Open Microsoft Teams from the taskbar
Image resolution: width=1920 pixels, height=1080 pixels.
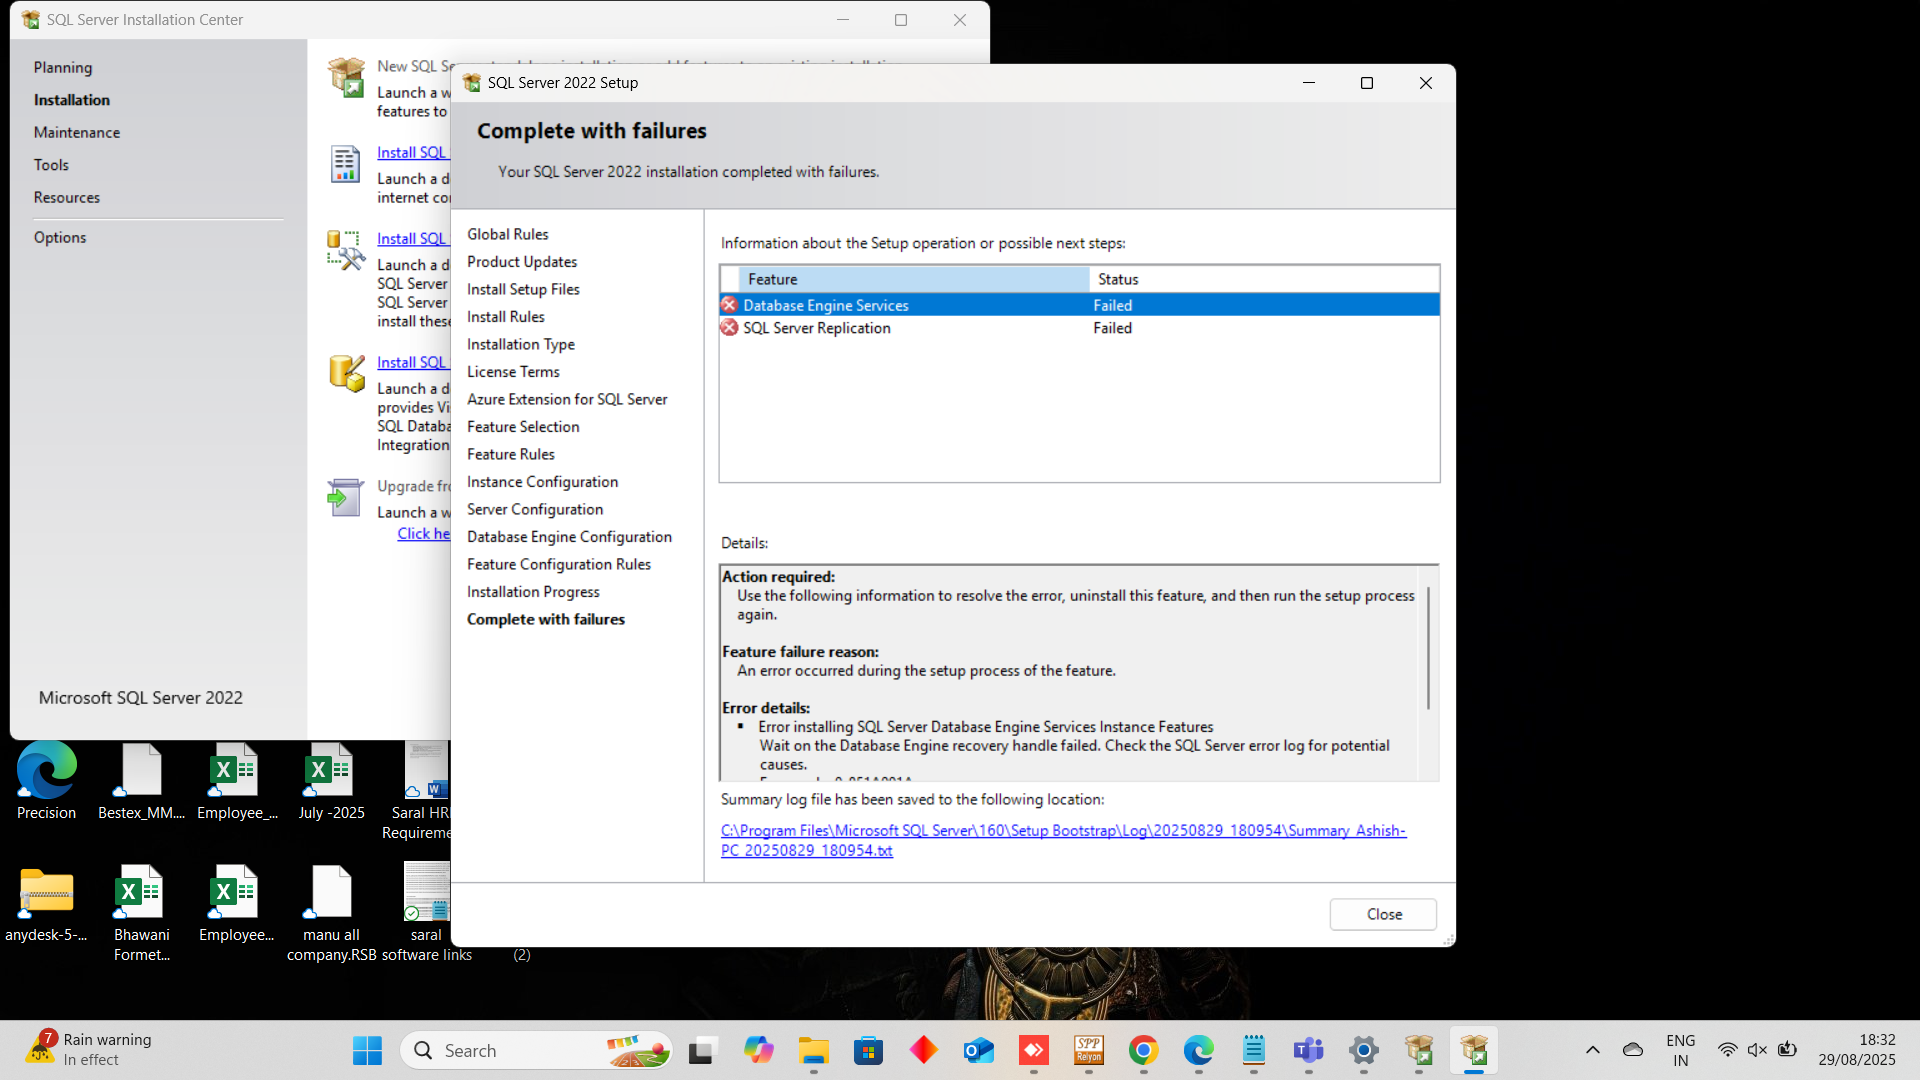[x=1308, y=1050]
